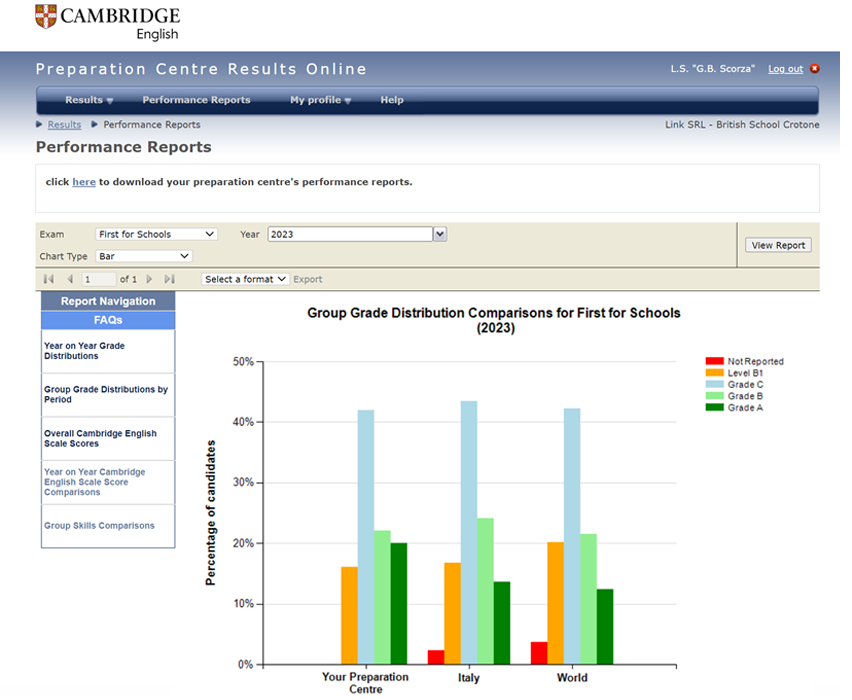Image resolution: width=852 pixels, height=700 pixels.
Task: Click the Performance Reports page heading
Action: tap(124, 147)
